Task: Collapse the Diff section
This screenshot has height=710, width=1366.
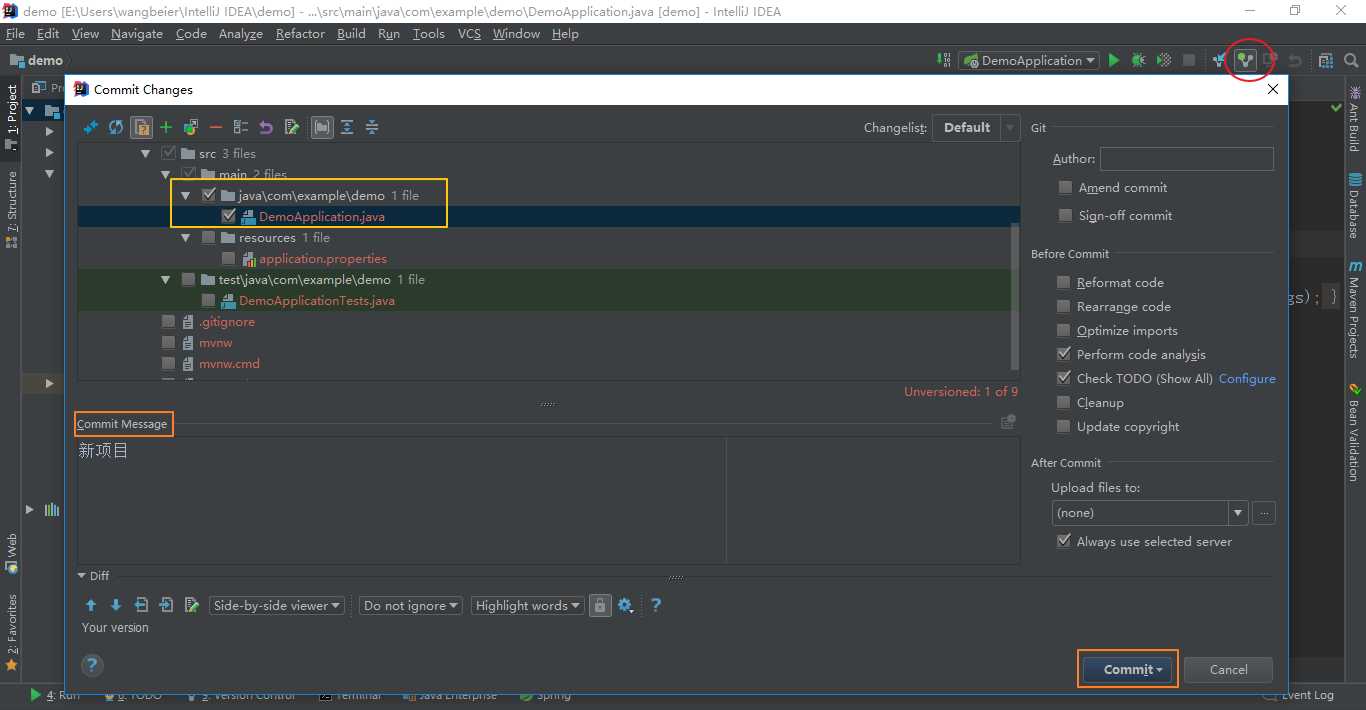Action: [82, 576]
